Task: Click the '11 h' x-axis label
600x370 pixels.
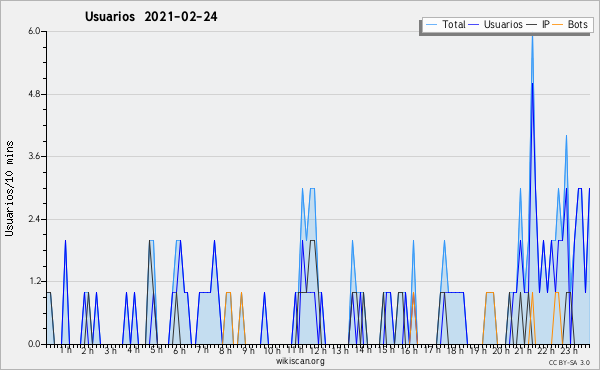Action: (x=295, y=350)
